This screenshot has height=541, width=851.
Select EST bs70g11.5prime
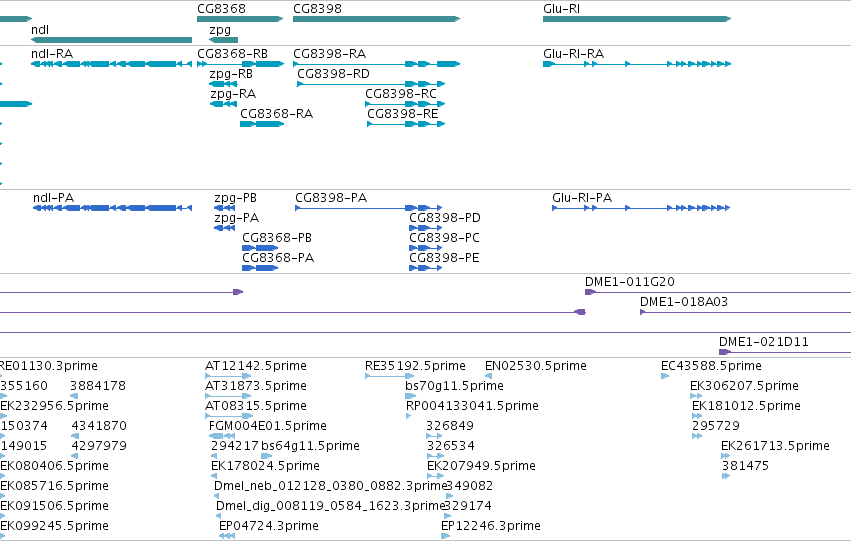point(454,386)
